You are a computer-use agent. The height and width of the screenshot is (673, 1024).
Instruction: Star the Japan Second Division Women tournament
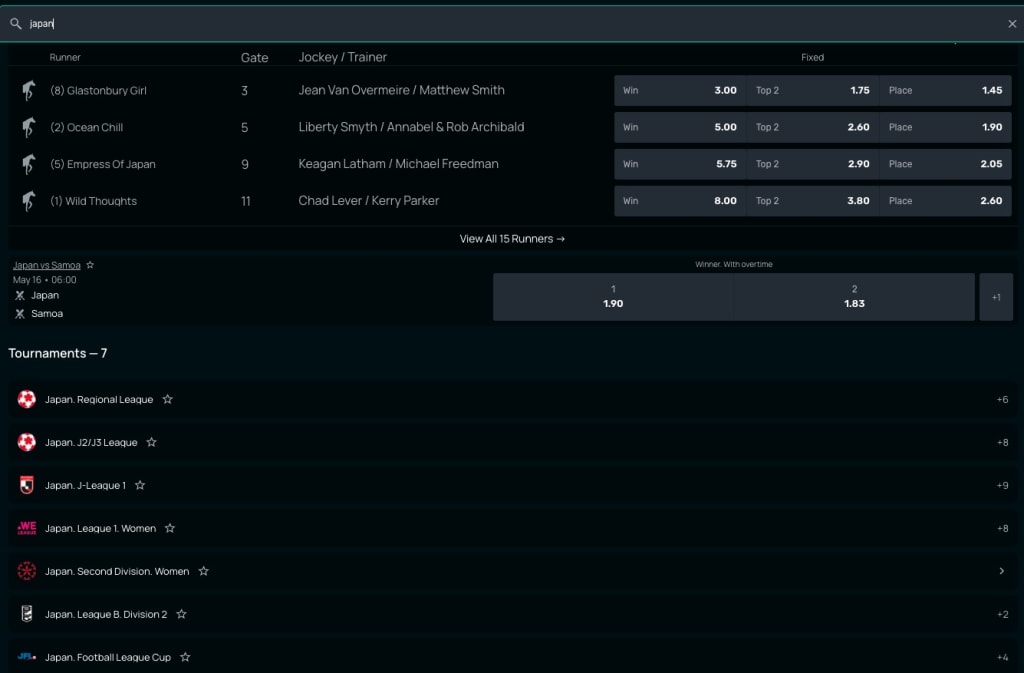coord(204,571)
